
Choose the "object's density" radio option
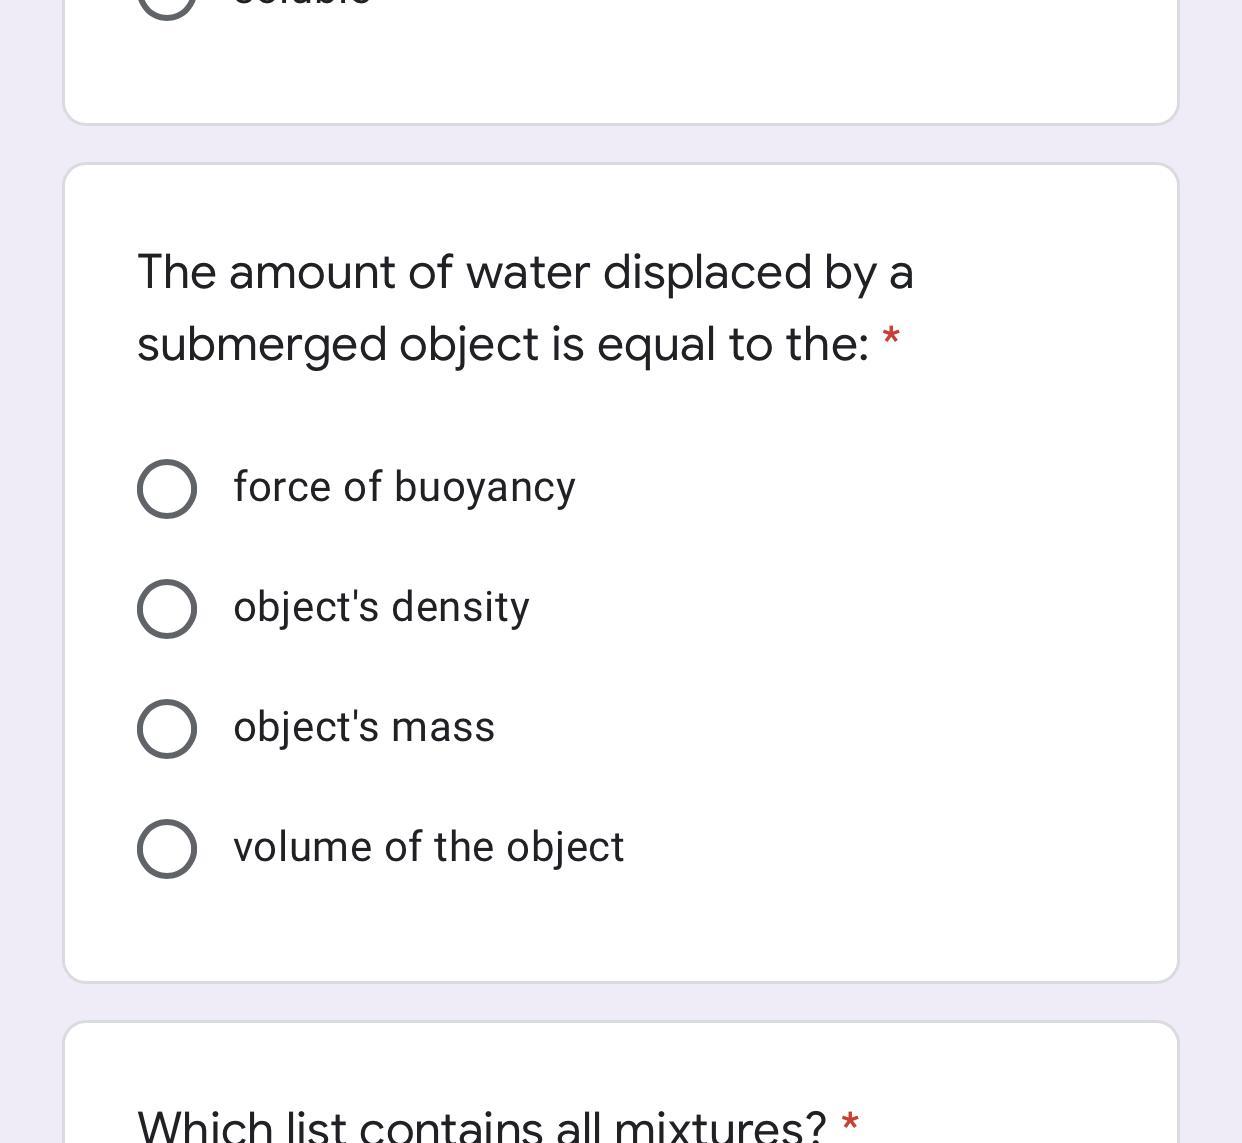coord(166,609)
